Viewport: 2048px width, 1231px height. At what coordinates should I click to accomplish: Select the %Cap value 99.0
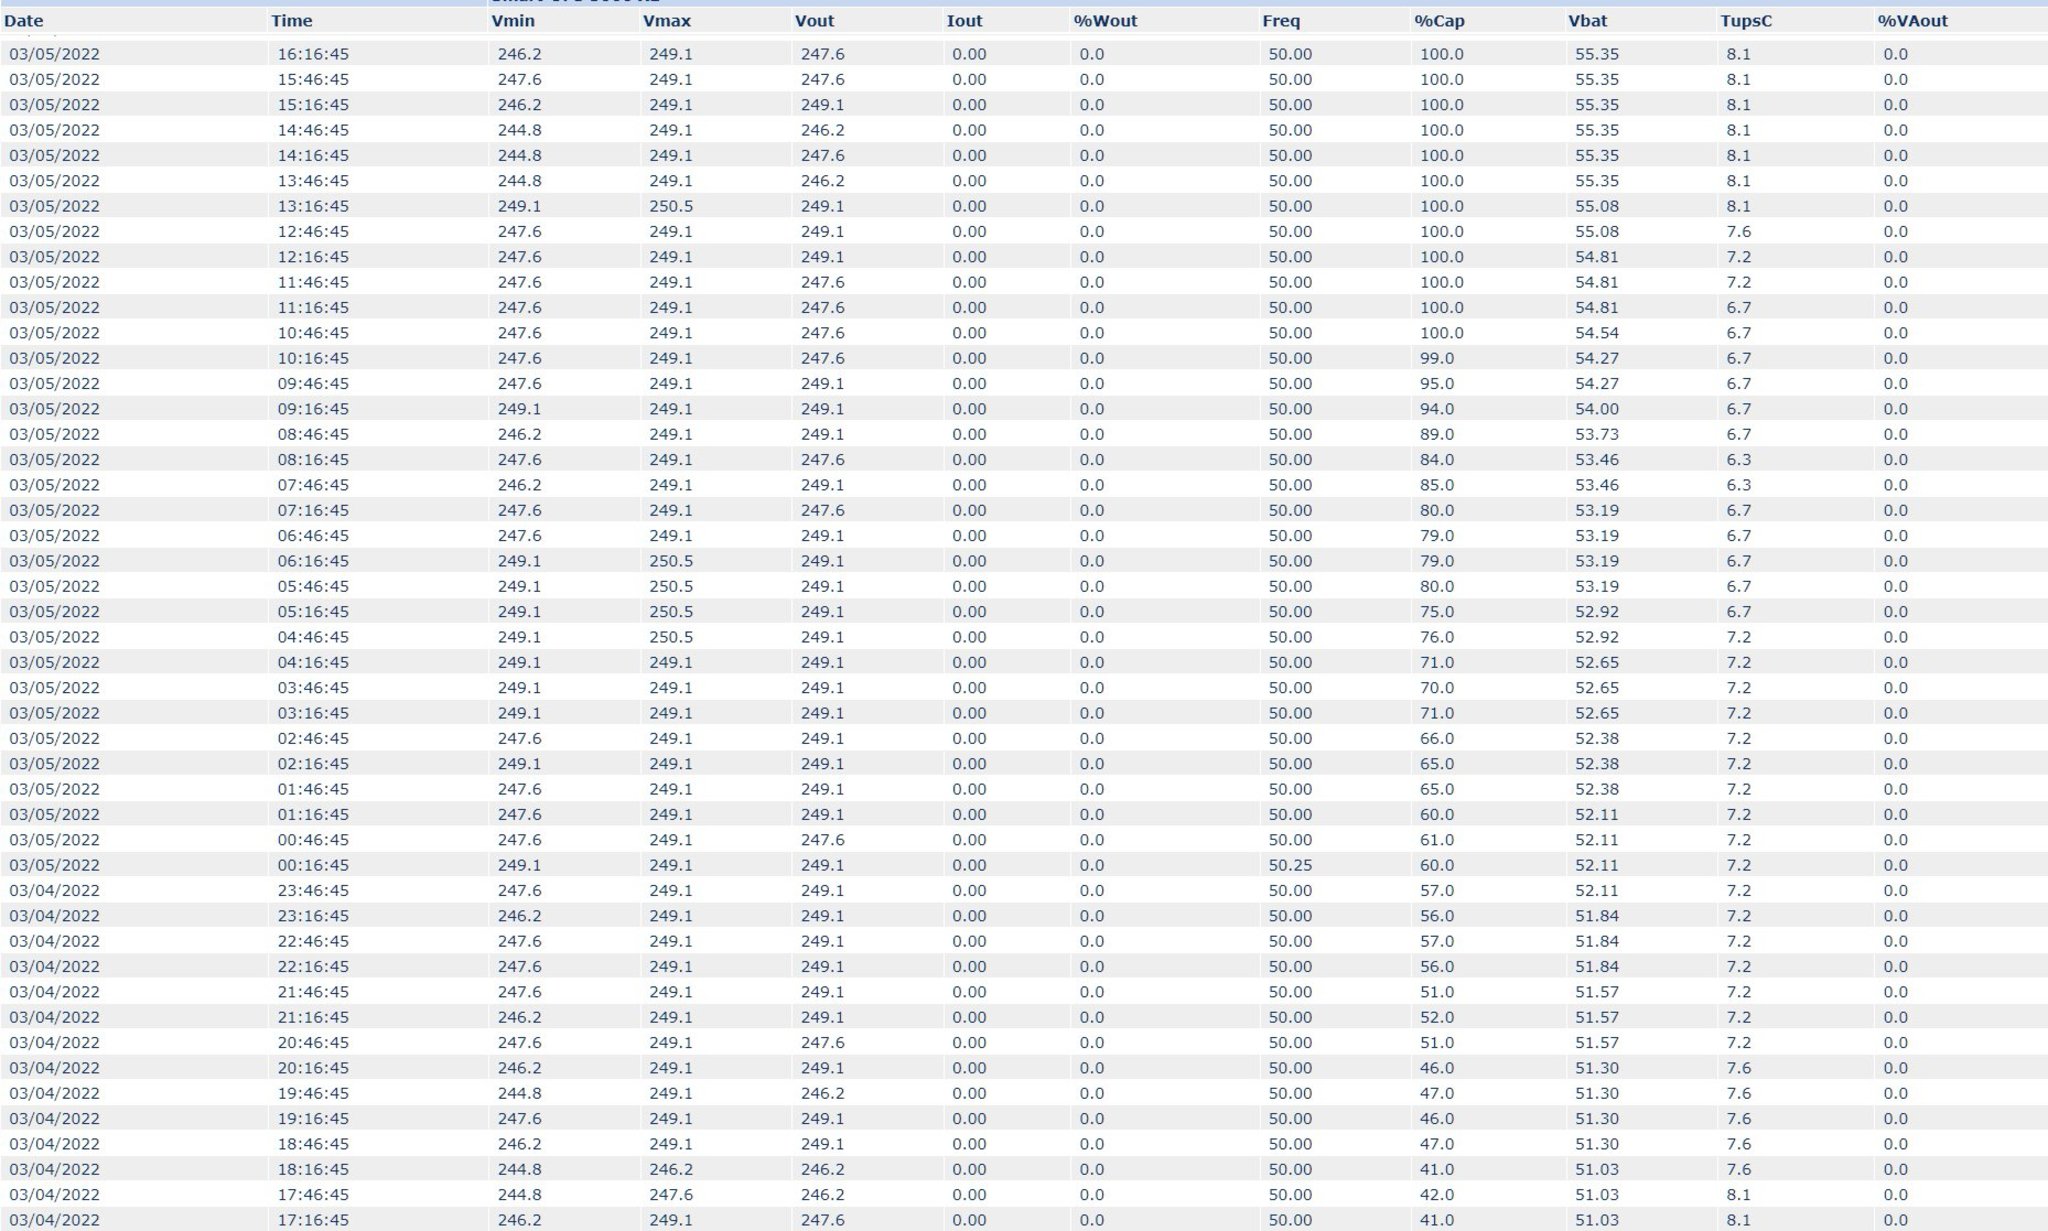coord(1437,358)
